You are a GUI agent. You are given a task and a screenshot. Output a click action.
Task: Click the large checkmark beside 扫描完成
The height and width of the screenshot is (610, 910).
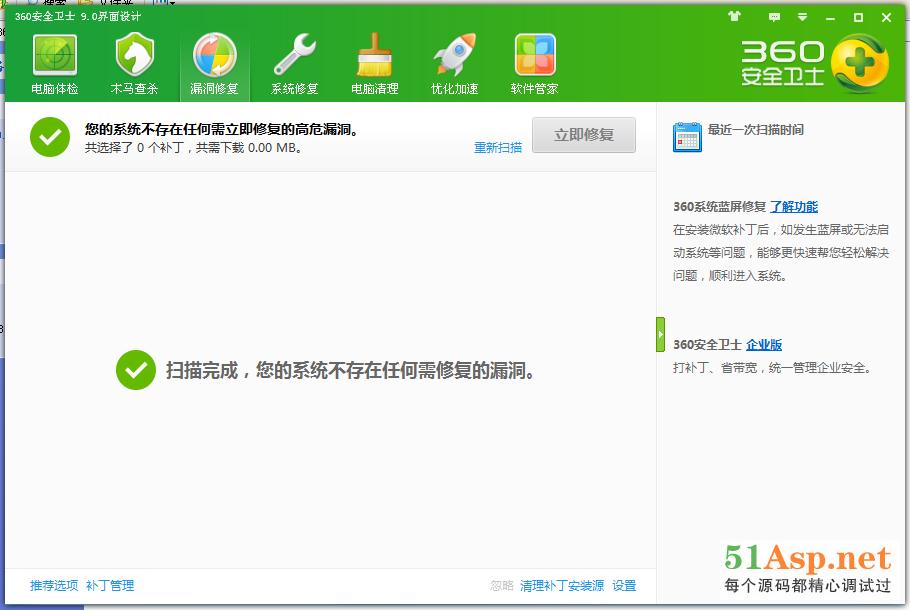pyautogui.click(x=136, y=370)
